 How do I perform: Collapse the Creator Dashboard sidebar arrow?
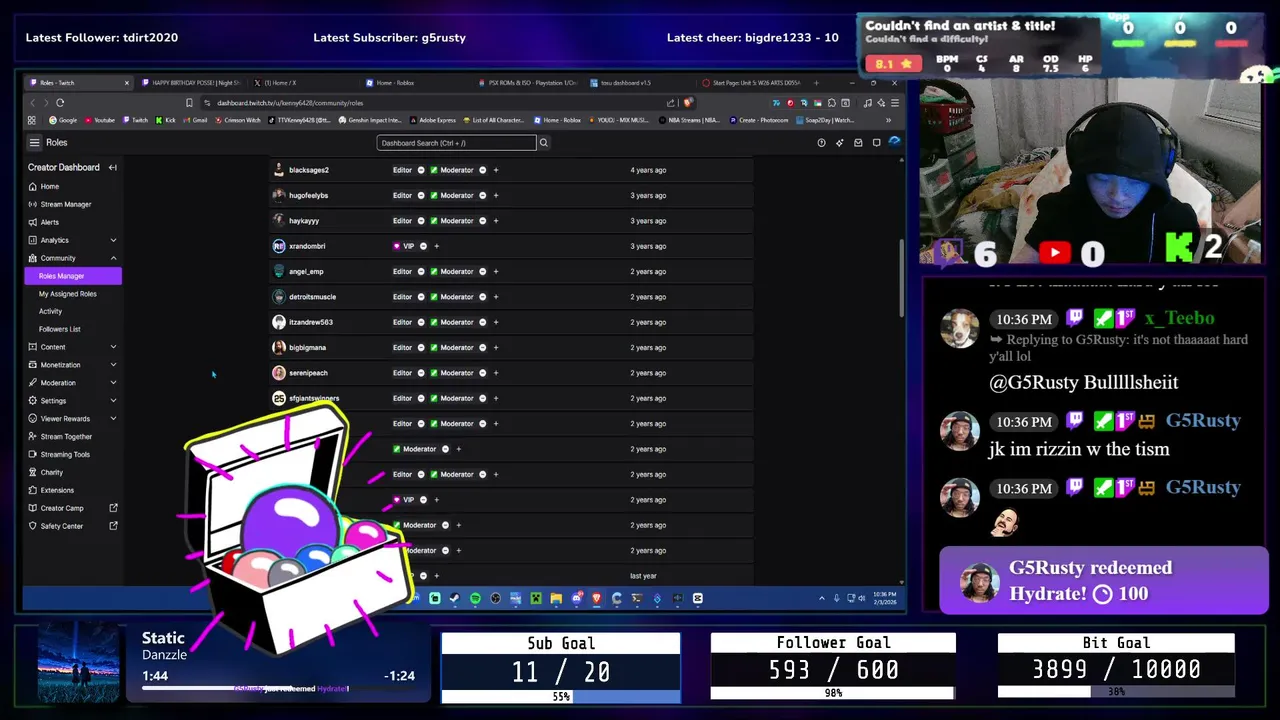113,167
